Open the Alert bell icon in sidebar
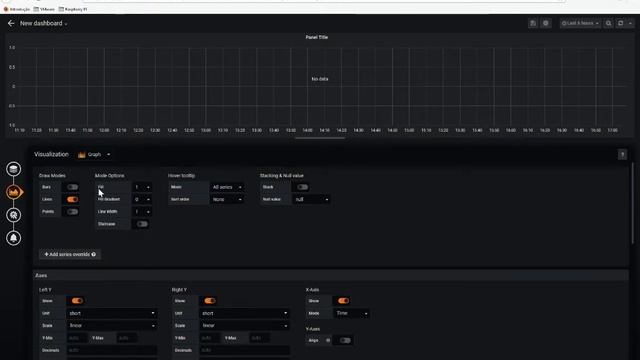 [x=13, y=238]
